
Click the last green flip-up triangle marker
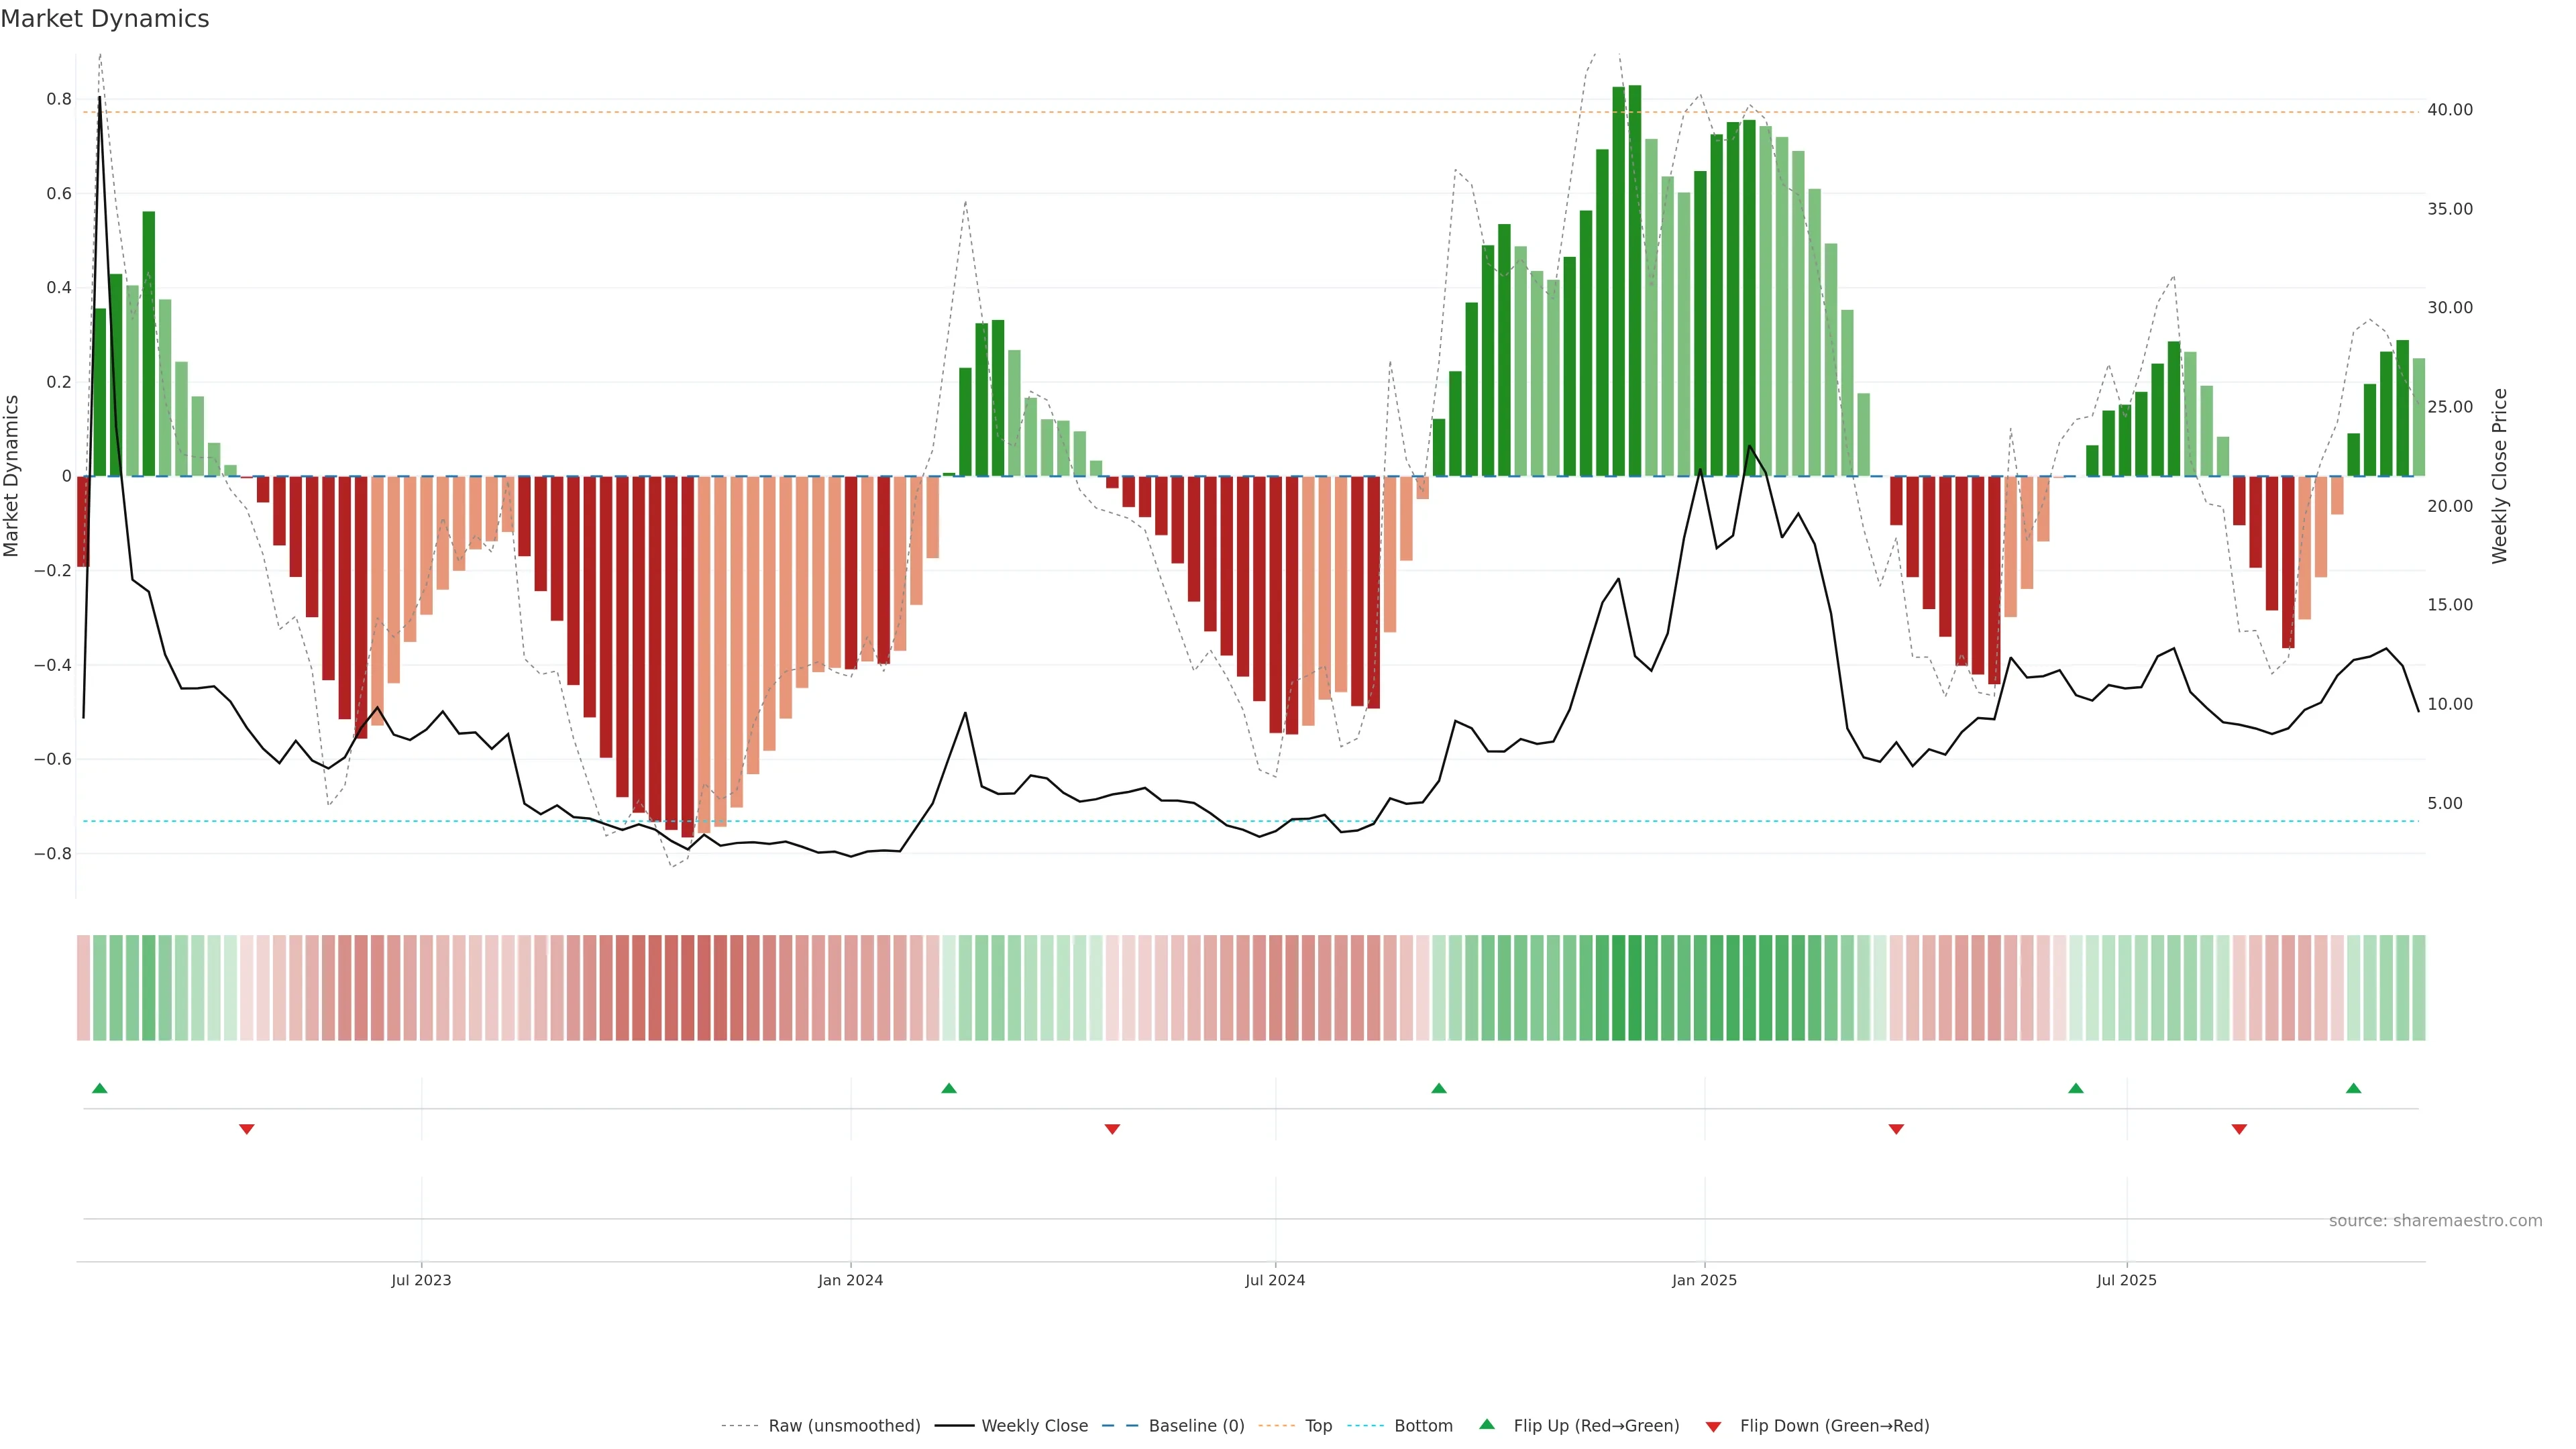tap(2353, 1088)
